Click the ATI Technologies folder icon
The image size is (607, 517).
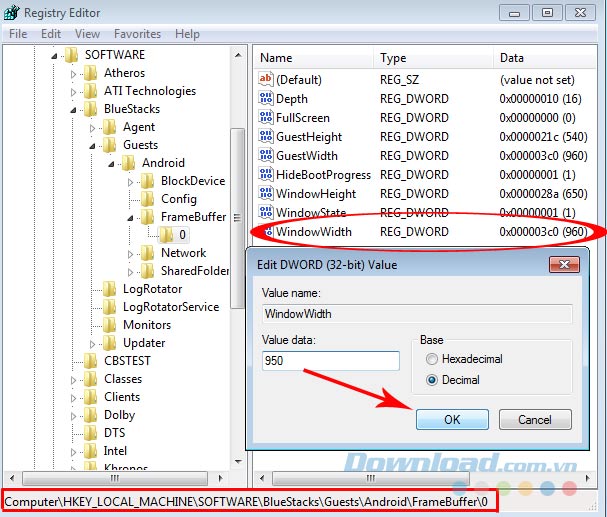pos(91,91)
